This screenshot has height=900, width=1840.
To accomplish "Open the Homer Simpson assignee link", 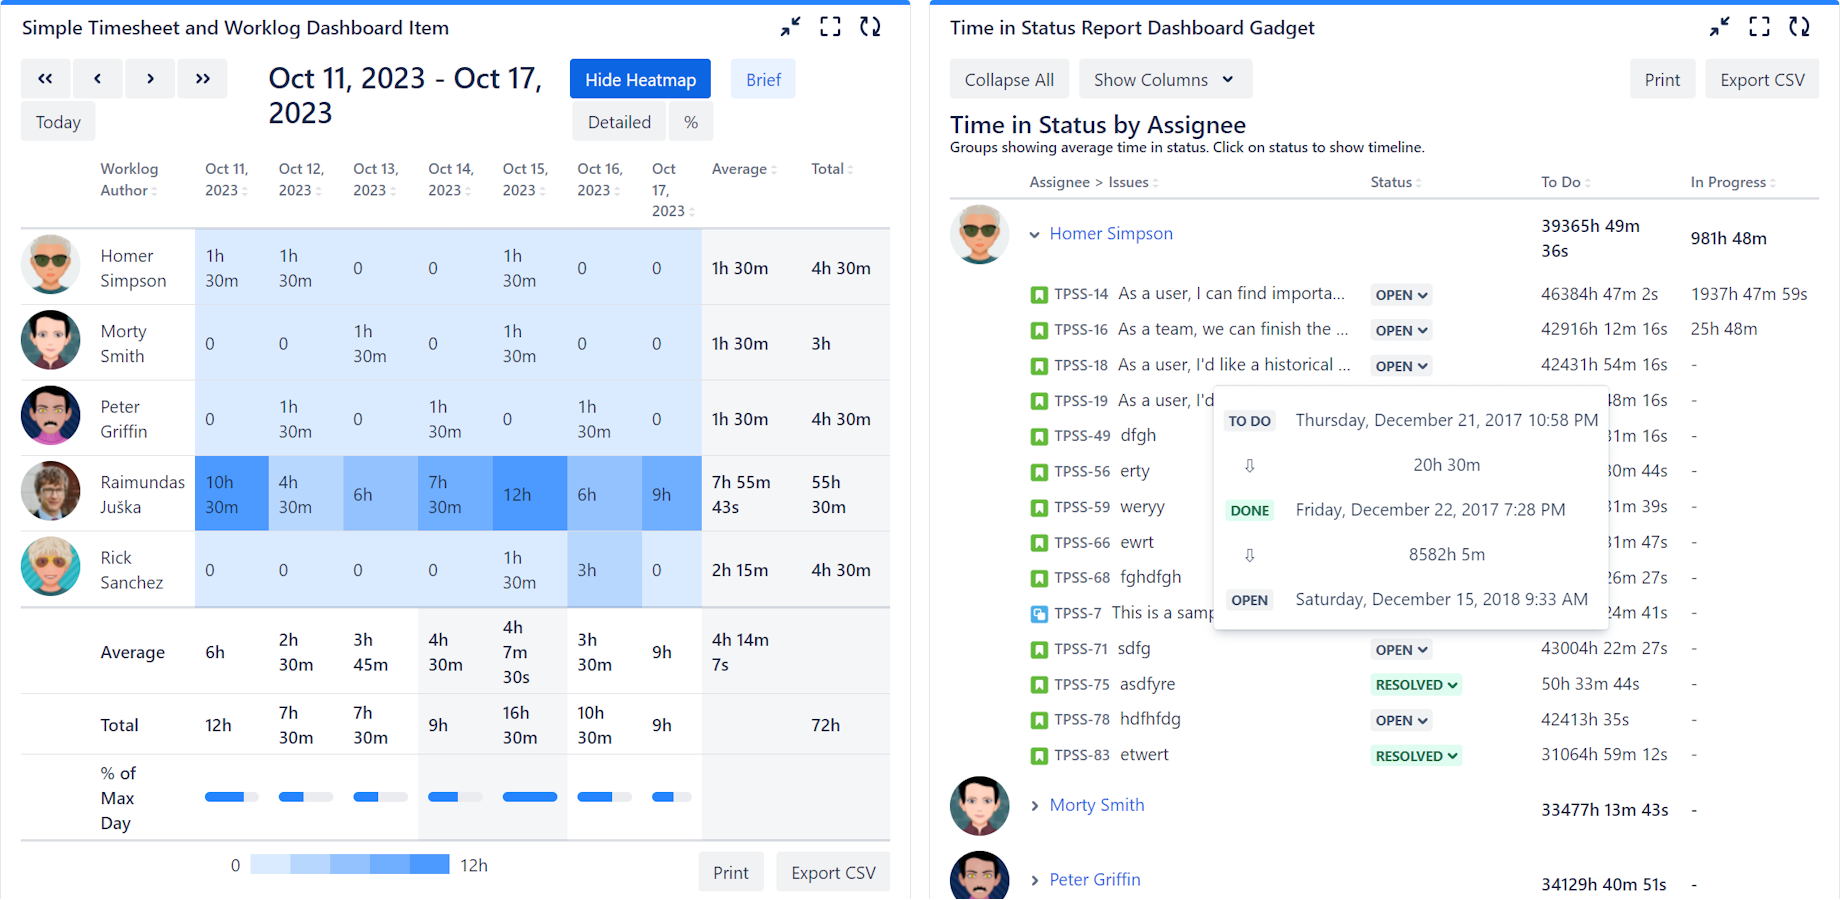I will point(1110,233).
